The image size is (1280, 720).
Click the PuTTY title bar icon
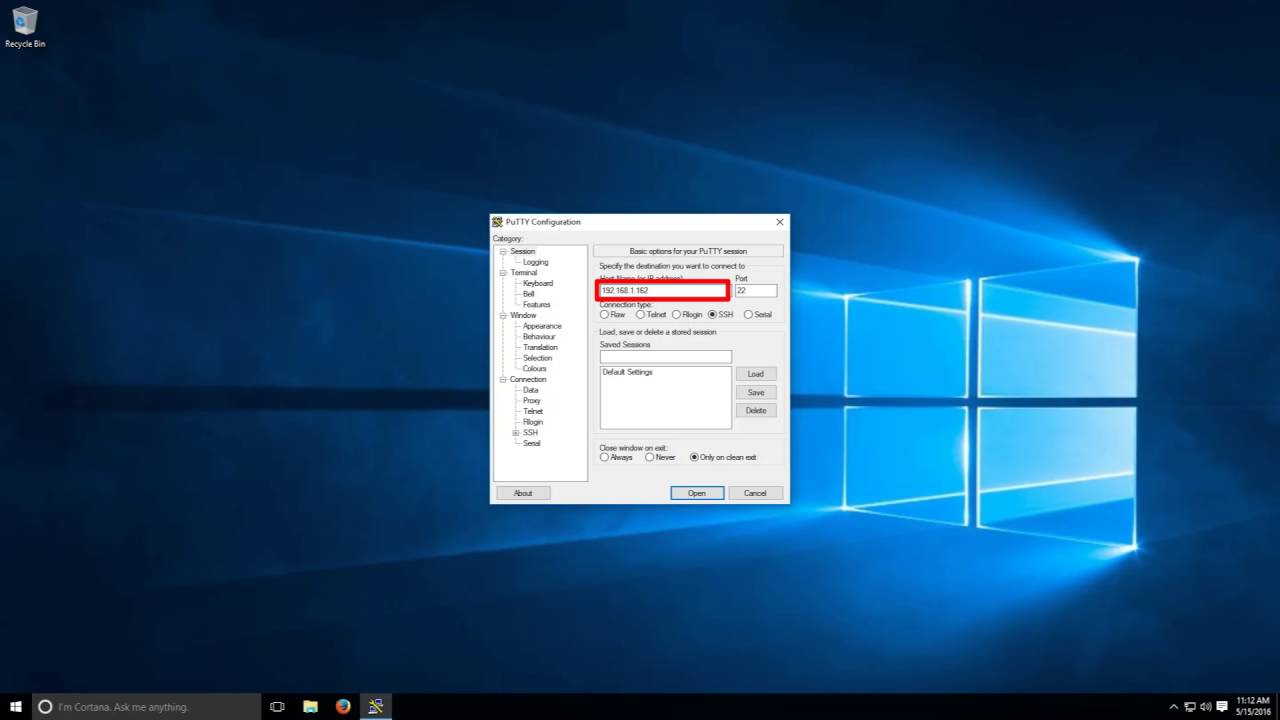coord(497,222)
